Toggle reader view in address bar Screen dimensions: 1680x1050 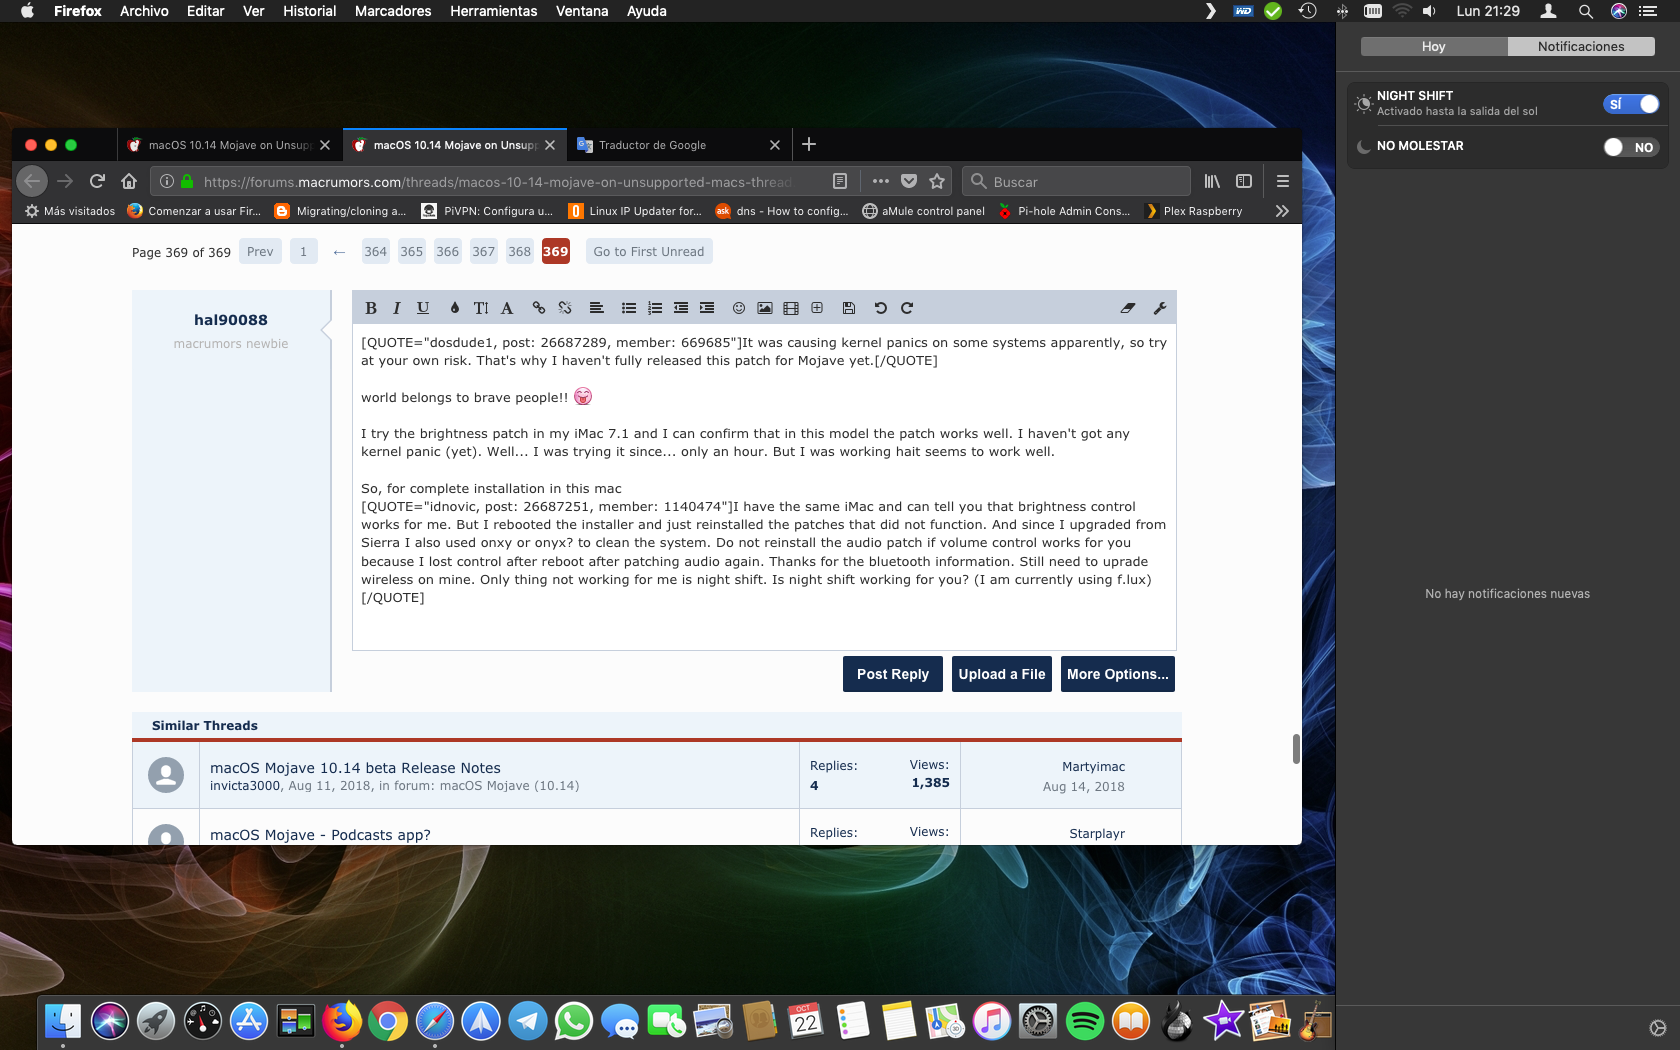[x=840, y=181]
